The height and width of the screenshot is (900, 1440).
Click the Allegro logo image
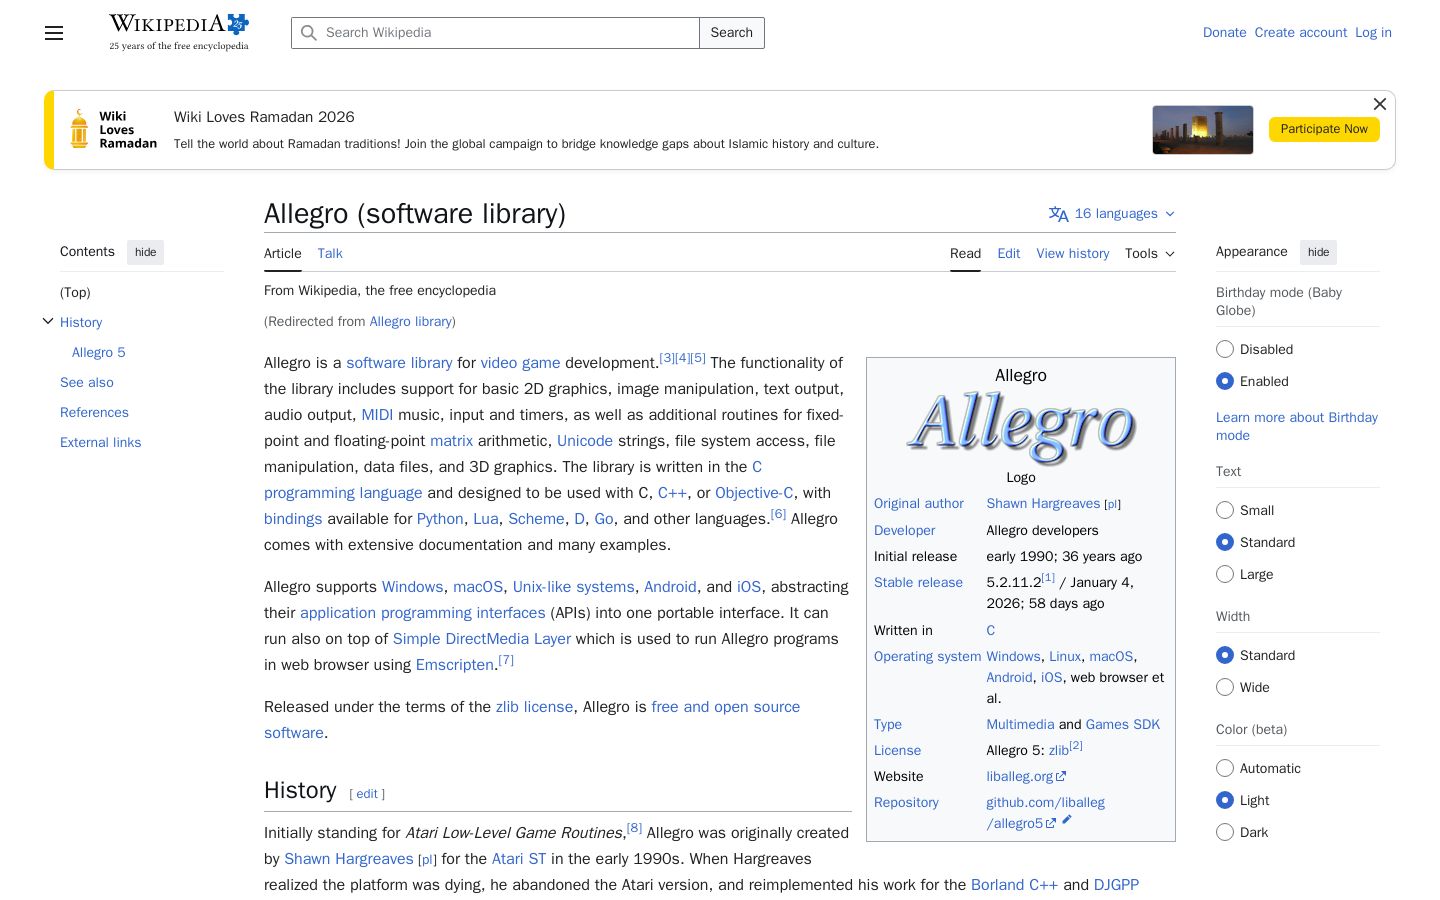[x=1021, y=427]
